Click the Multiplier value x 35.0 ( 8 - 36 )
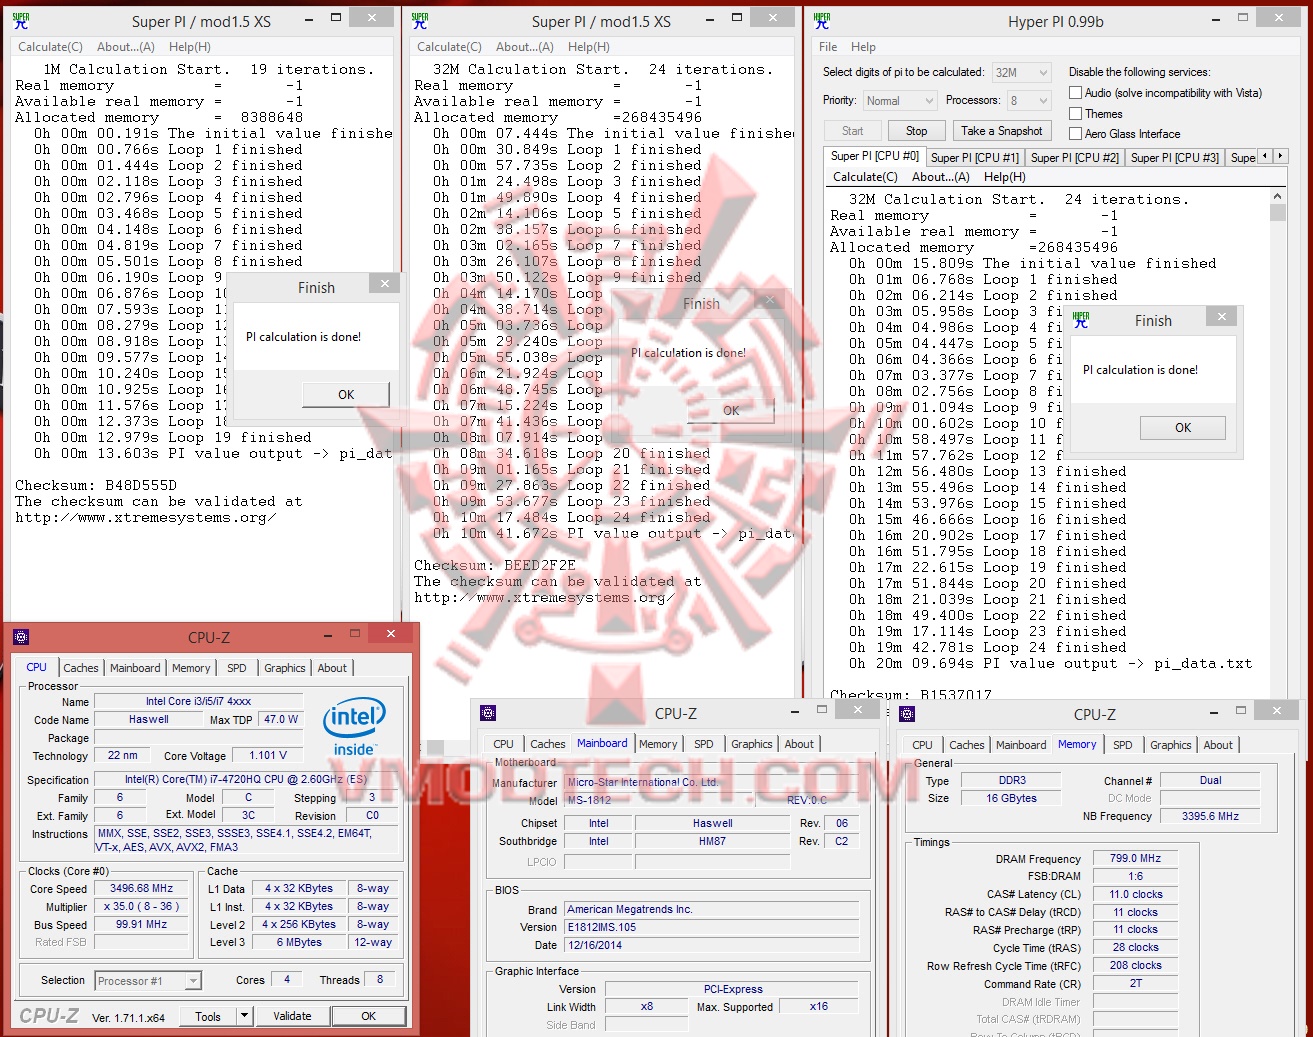1313x1037 pixels. 142,906
